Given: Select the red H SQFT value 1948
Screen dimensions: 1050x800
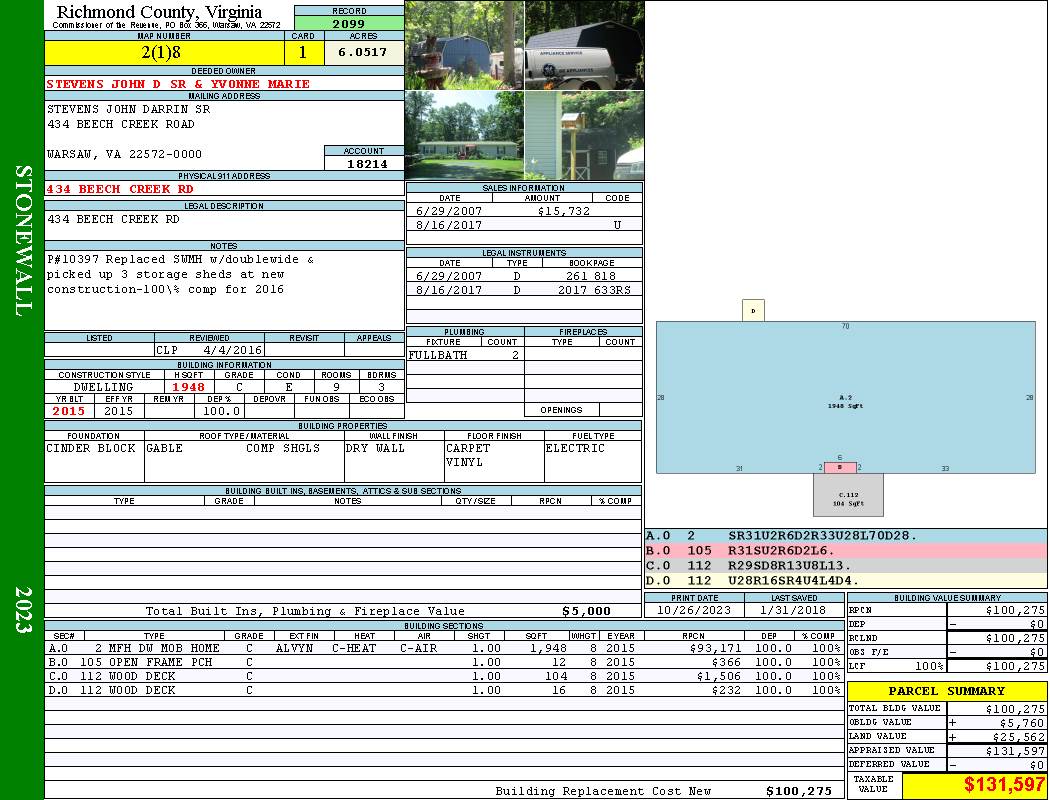Looking at the screenshot, I should pyautogui.click(x=188, y=387).
